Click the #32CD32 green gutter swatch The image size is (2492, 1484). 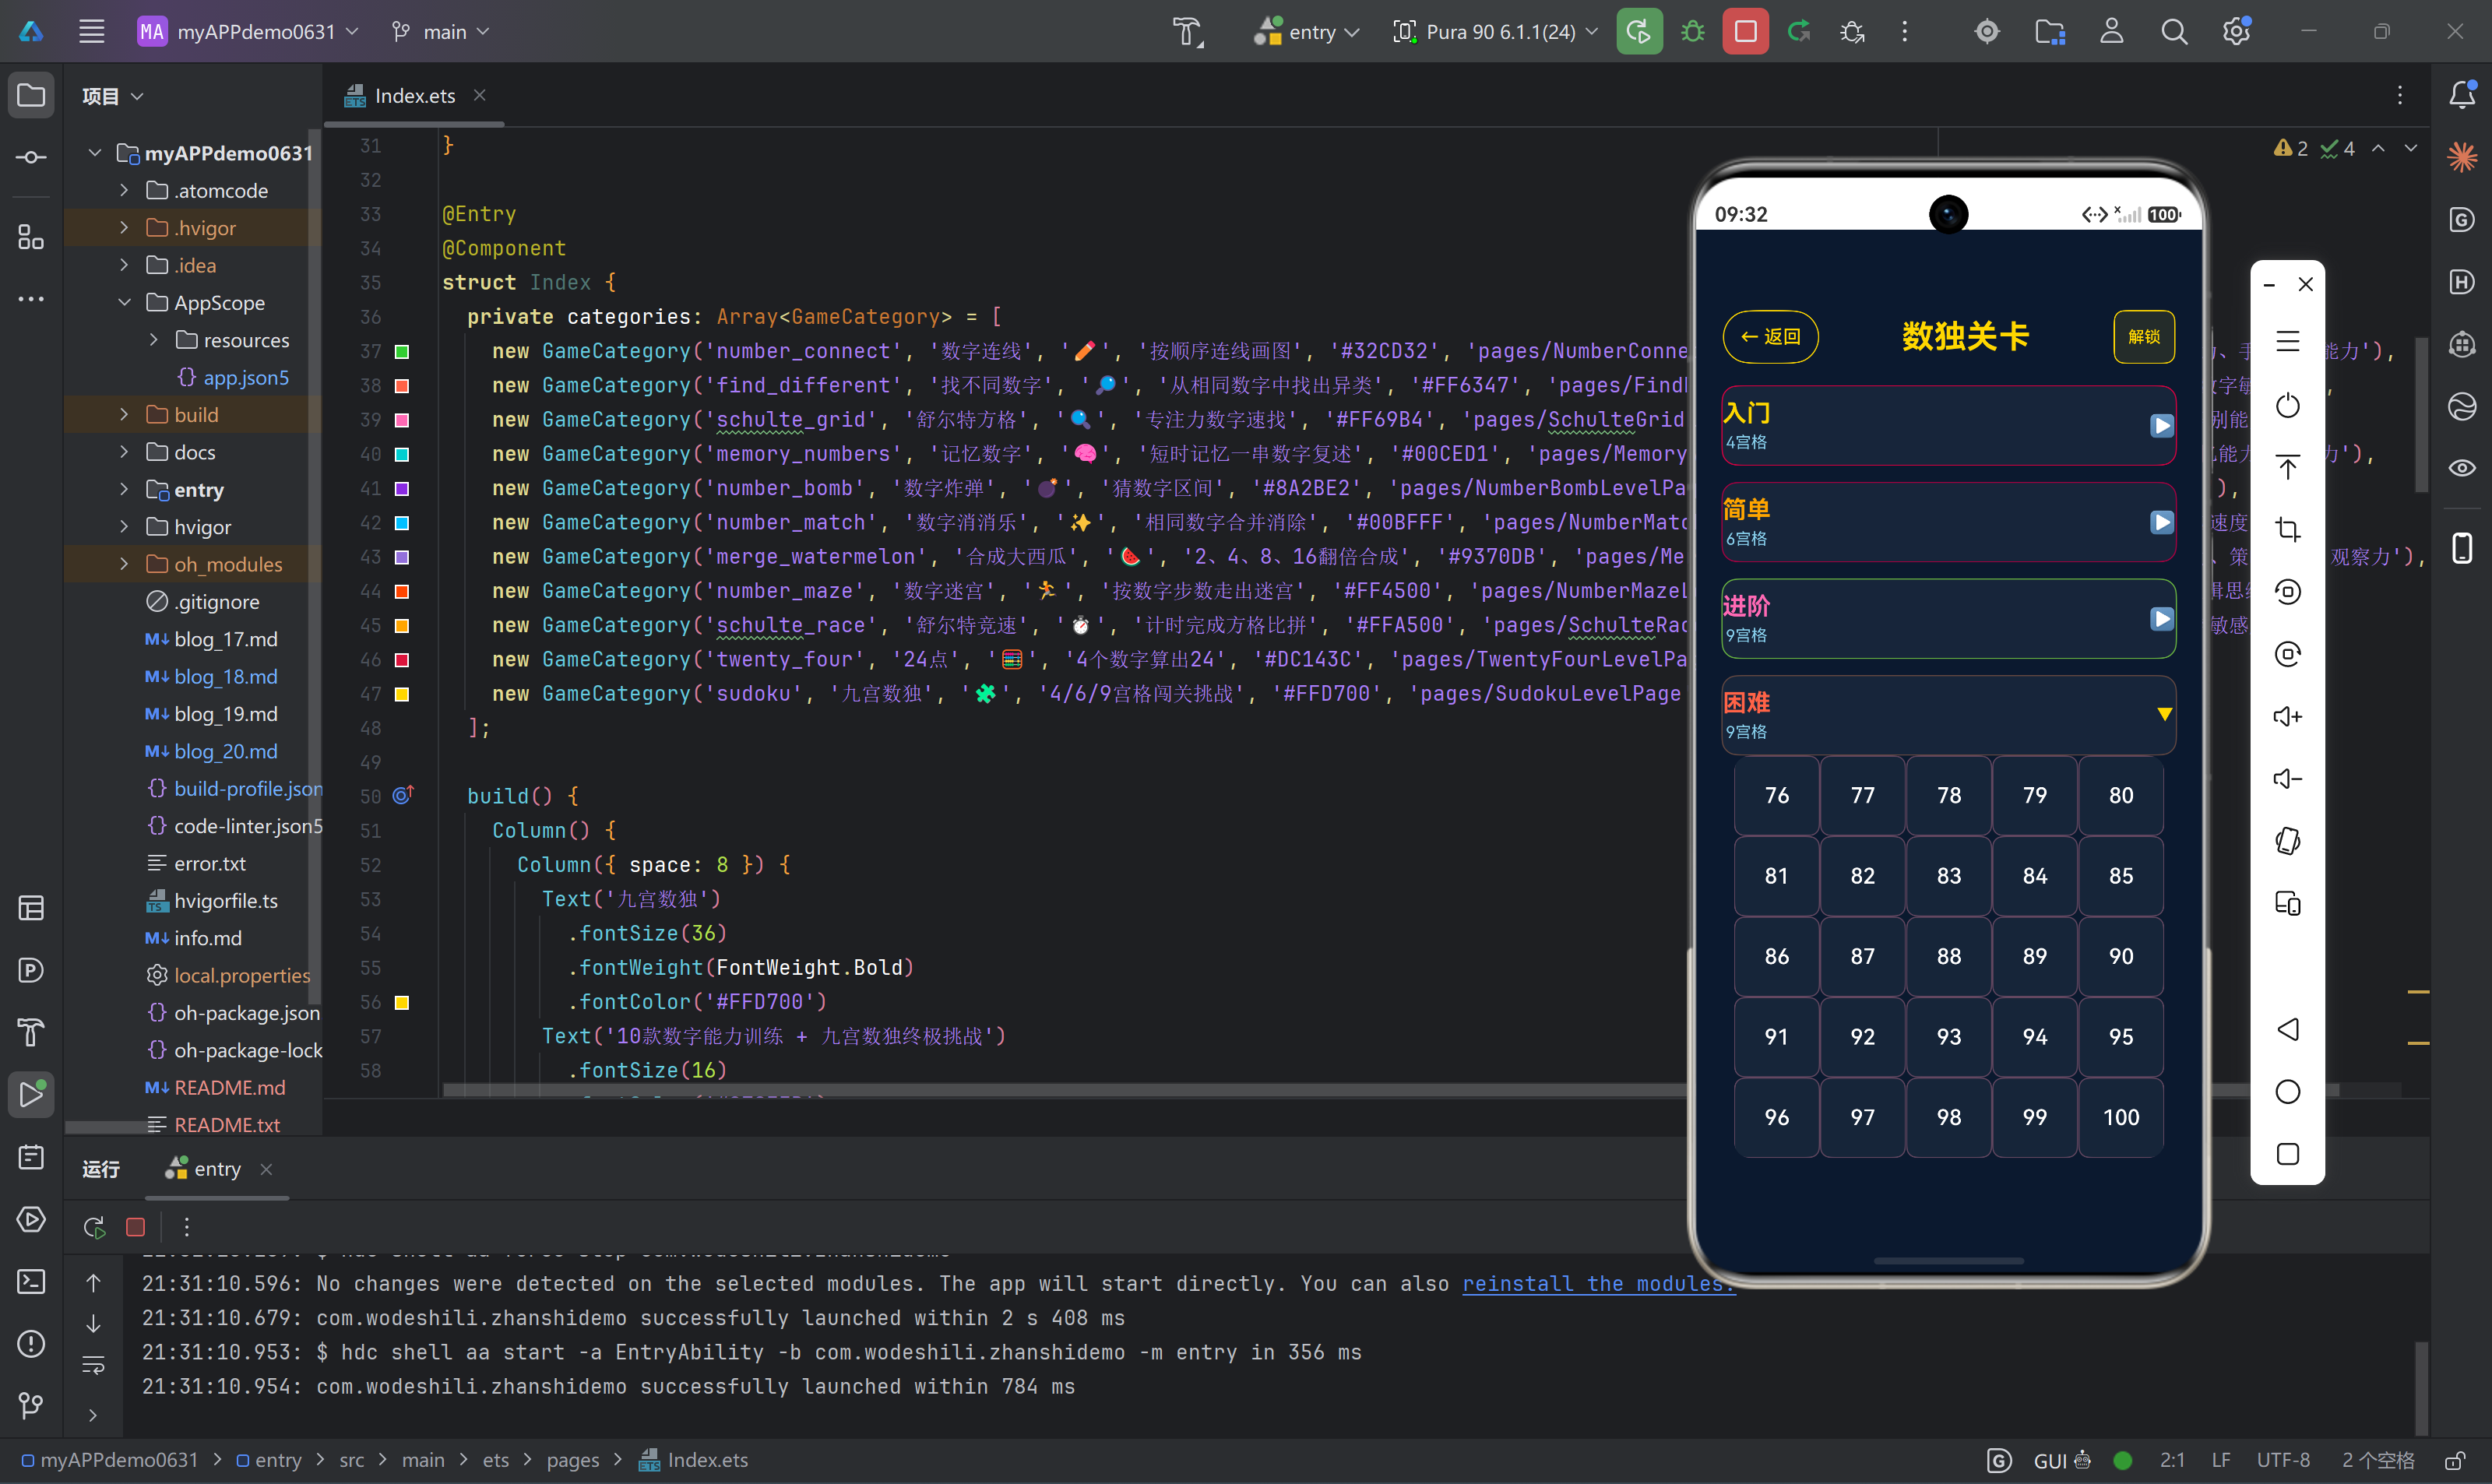point(402,351)
